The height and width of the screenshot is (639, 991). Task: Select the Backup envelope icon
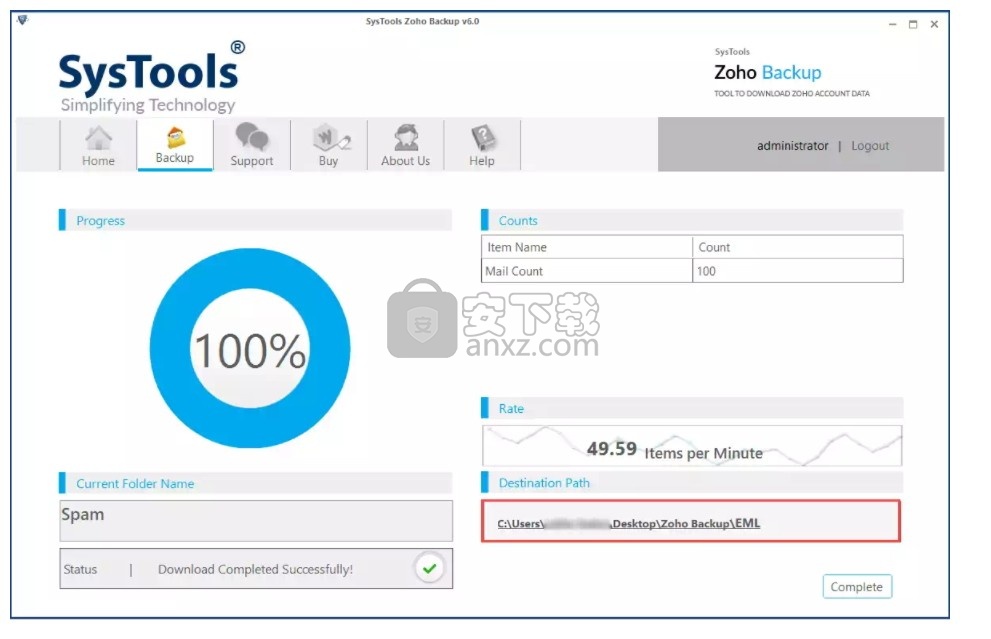tap(175, 137)
